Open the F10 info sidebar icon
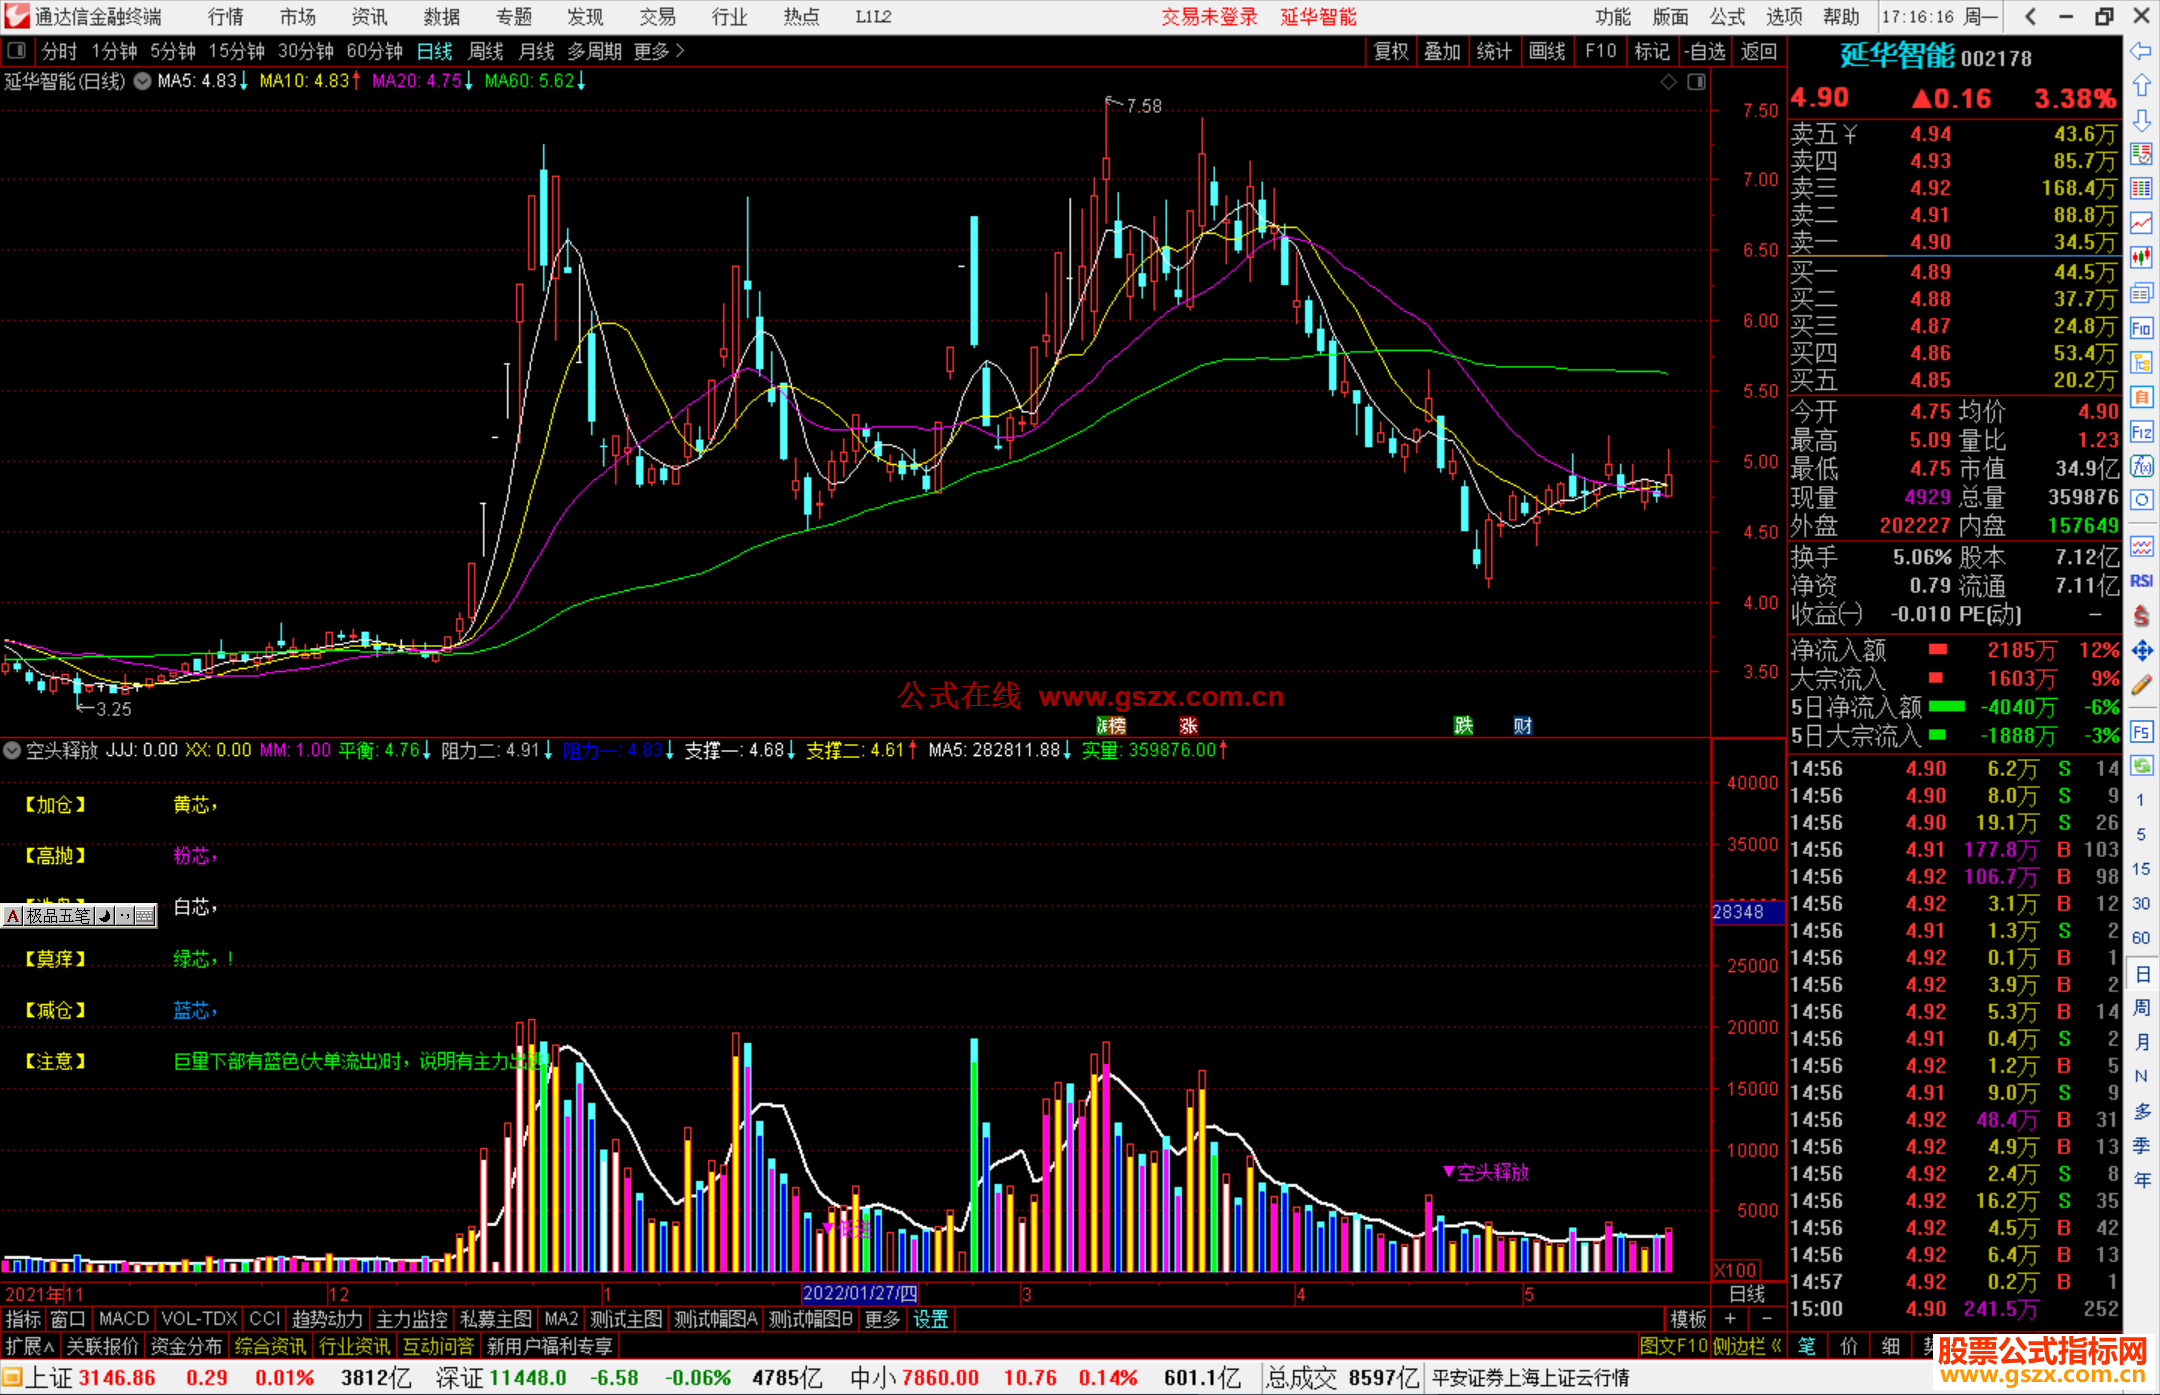Screen dimensions: 2160x1395 pyautogui.click(x=2141, y=328)
